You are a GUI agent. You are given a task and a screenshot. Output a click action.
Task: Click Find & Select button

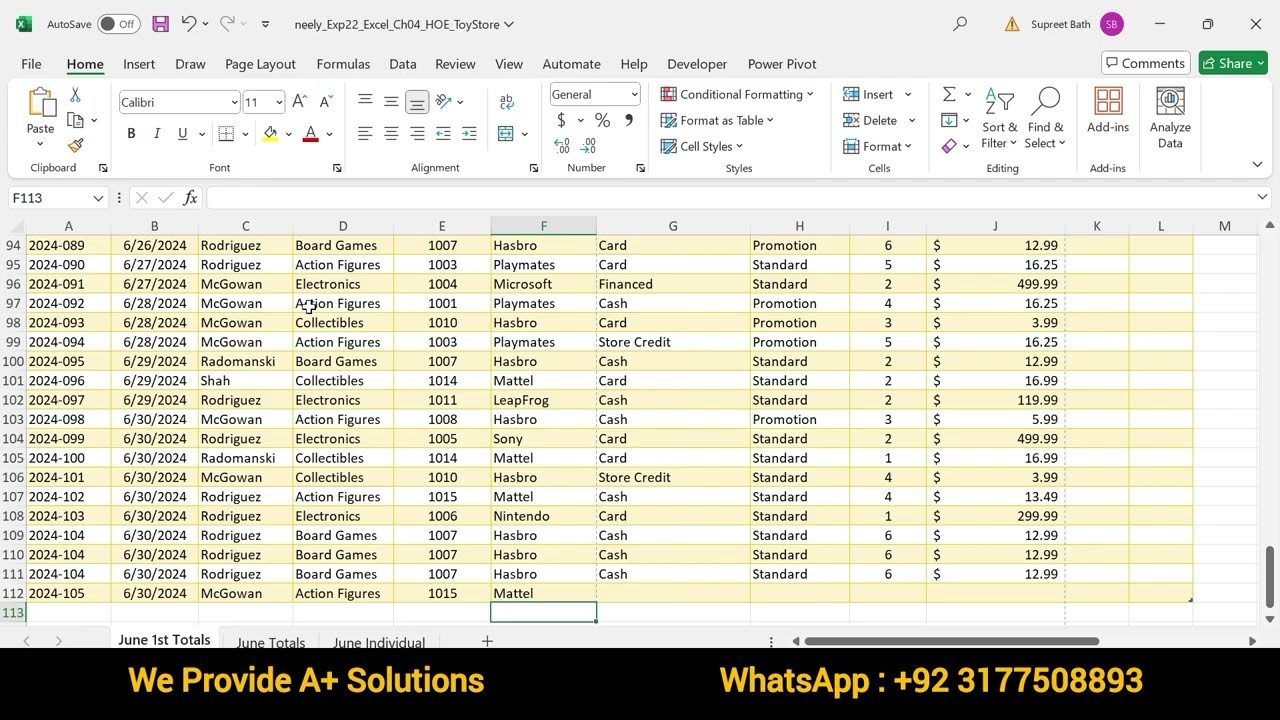click(x=1046, y=119)
